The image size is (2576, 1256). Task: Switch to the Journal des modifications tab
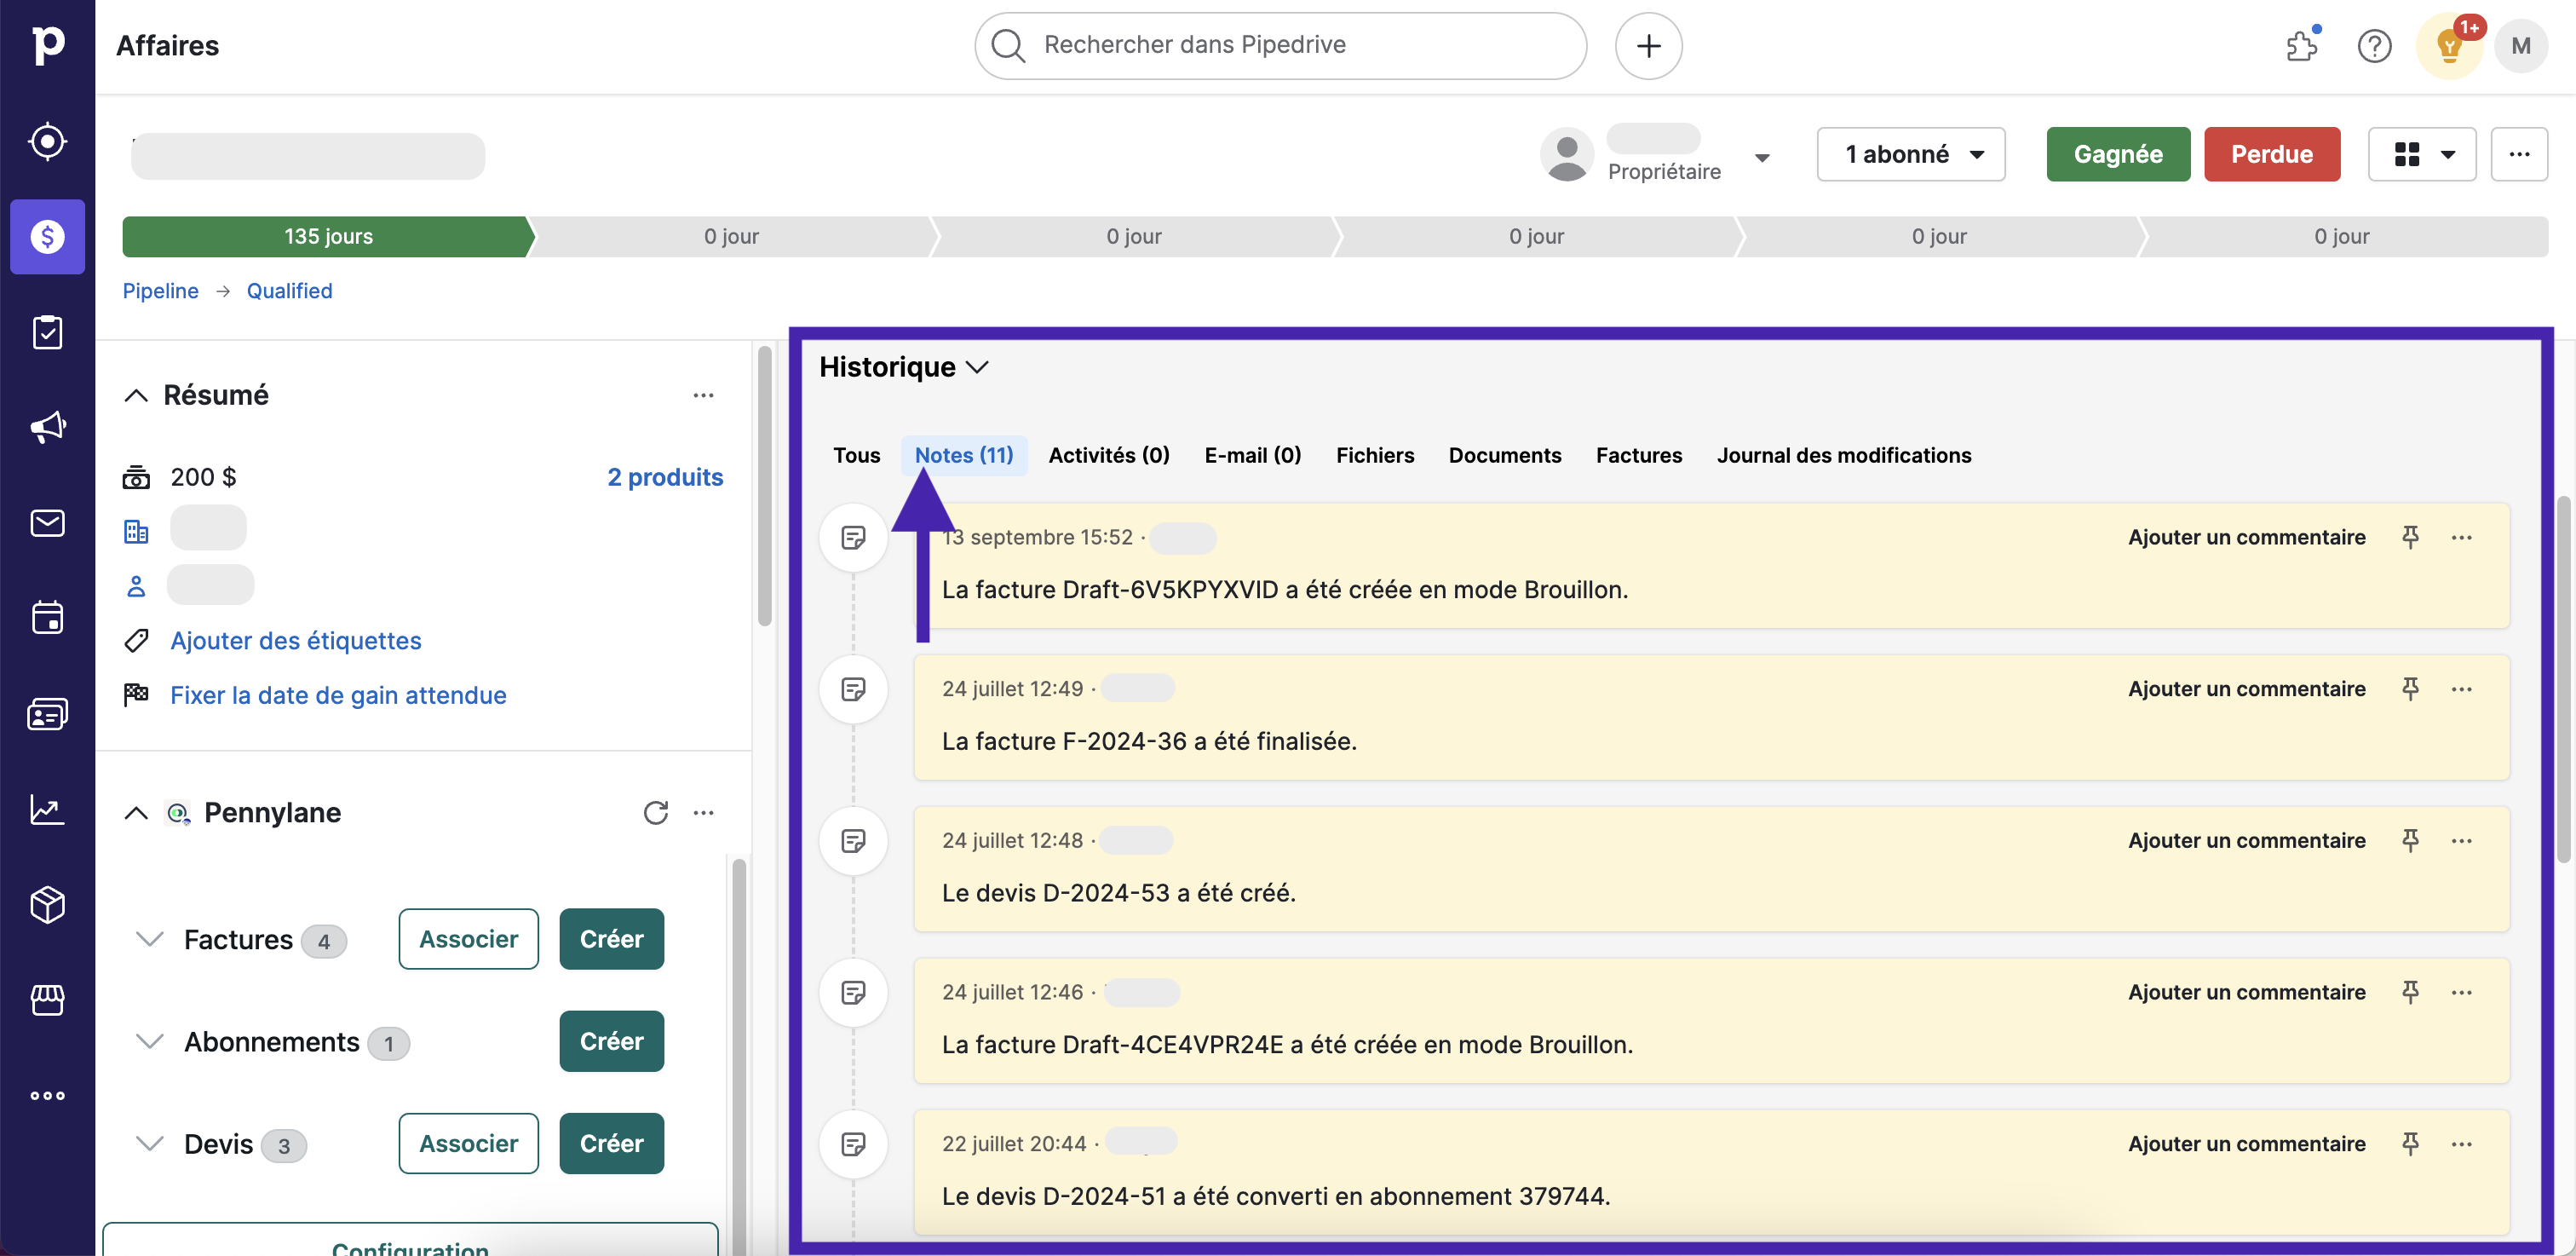click(1843, 455)
